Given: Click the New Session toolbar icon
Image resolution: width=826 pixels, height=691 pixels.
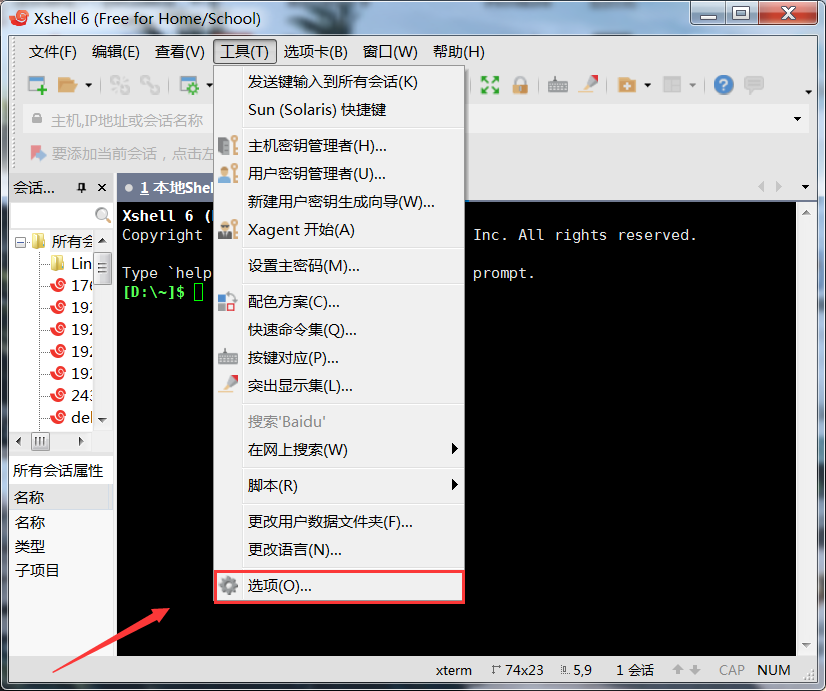Looking at the screenshot, I should [37, 85].
